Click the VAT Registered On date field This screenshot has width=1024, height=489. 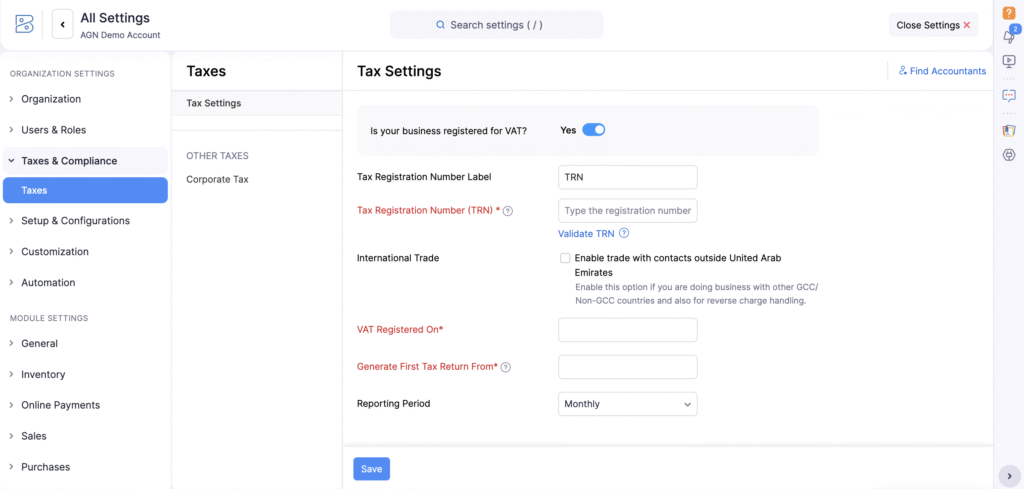(x=628, y=330)
